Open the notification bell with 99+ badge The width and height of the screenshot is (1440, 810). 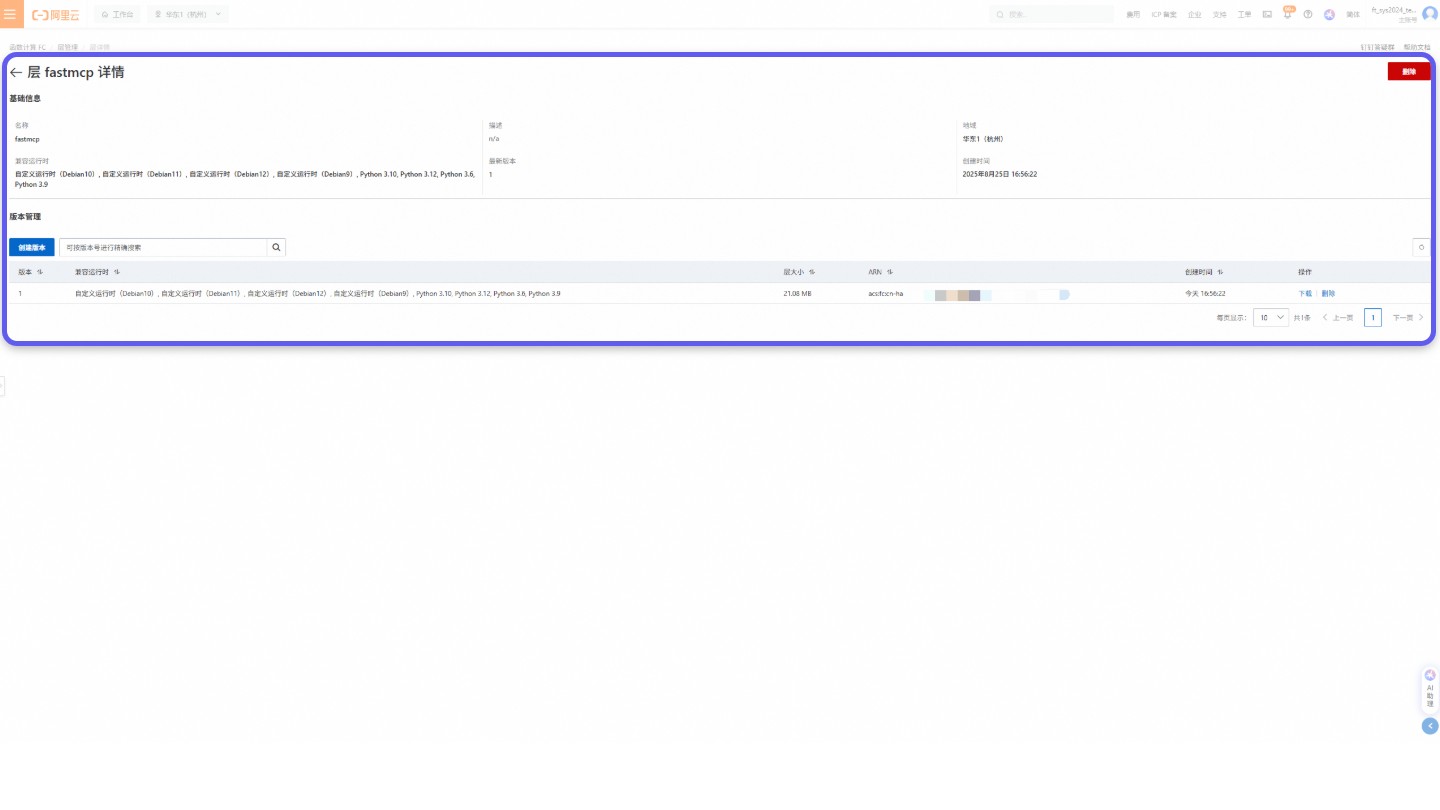point(1288,14)
